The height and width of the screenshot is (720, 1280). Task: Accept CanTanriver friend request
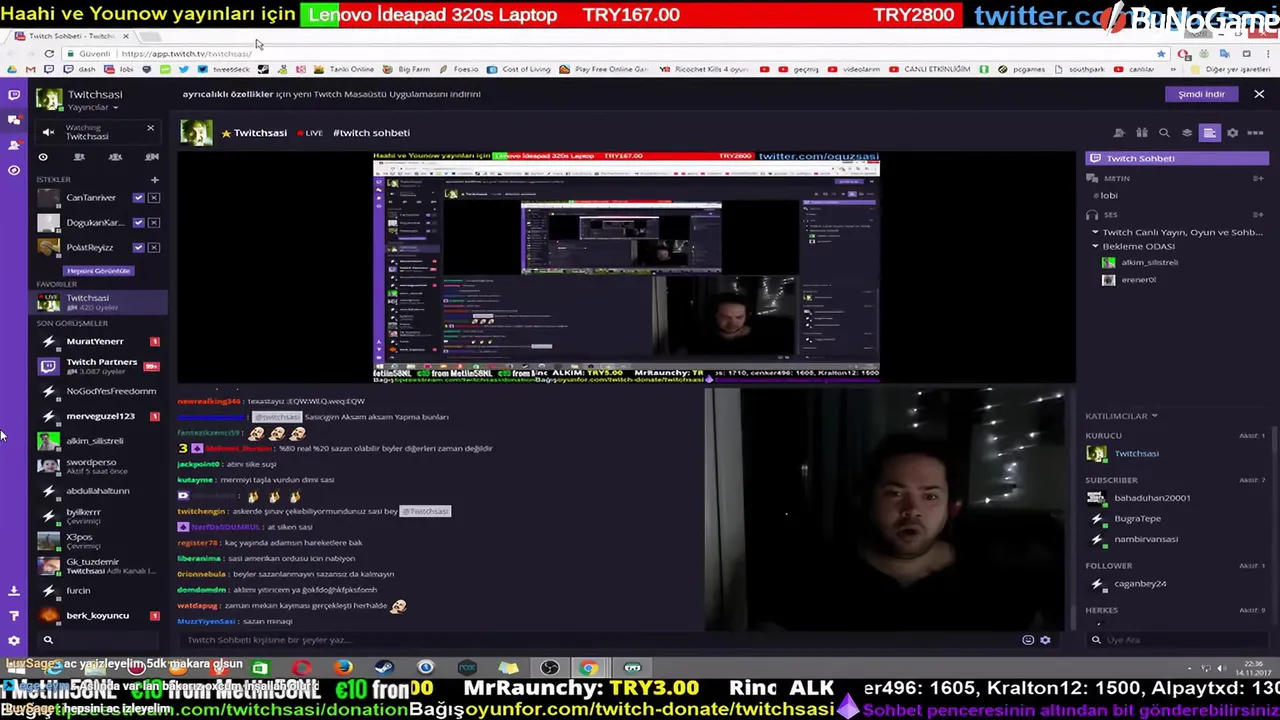[x=138, y=198]
